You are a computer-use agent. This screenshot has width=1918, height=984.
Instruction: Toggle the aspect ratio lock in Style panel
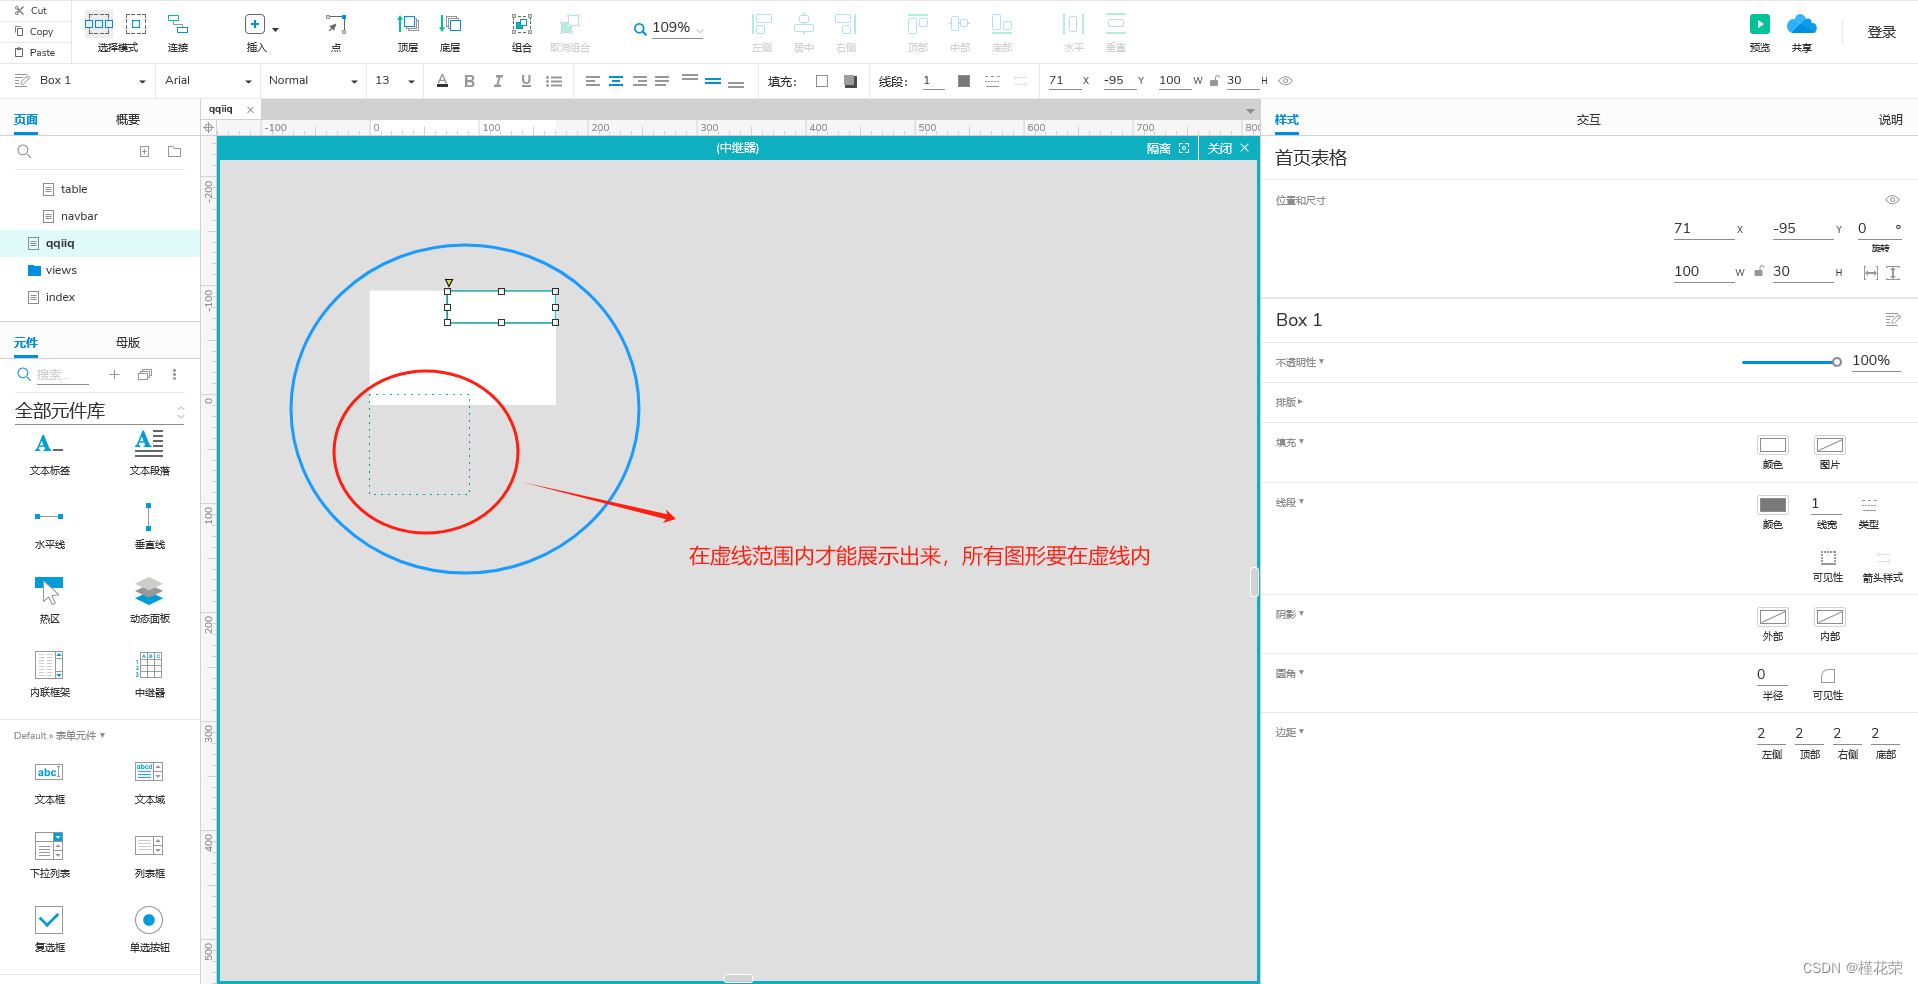1759,271
